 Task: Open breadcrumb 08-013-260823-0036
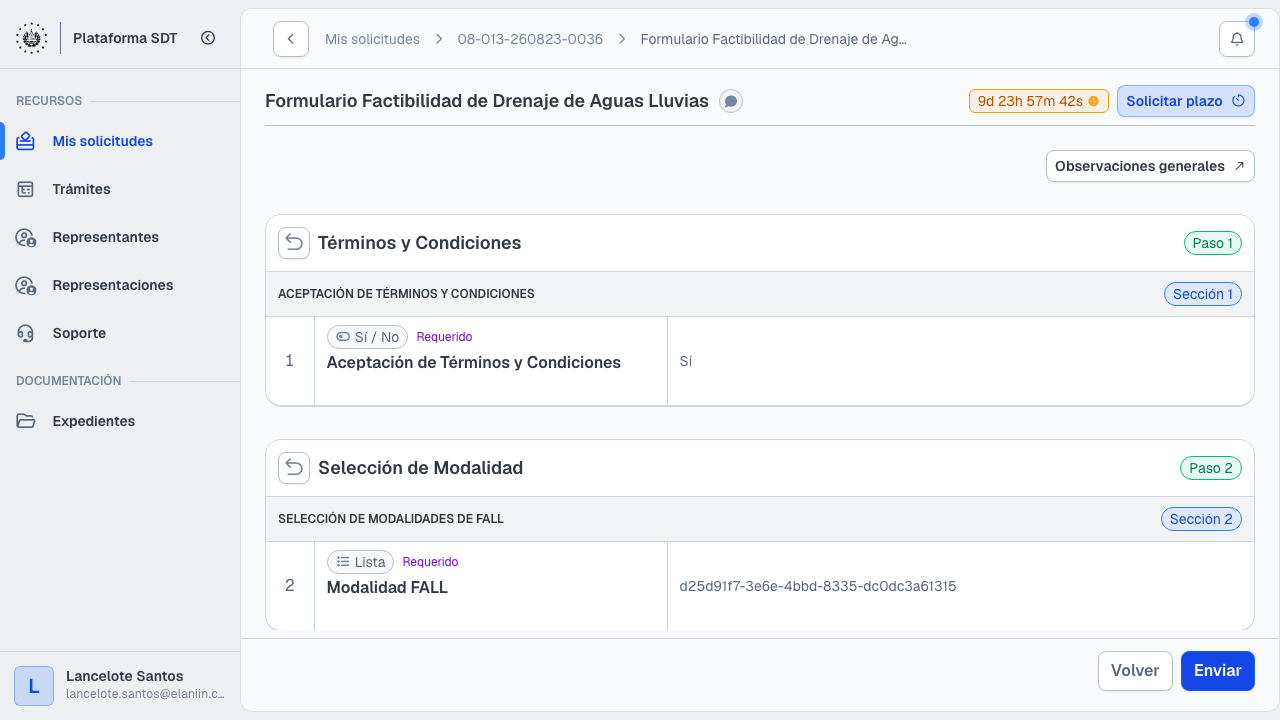coord(530,39)
